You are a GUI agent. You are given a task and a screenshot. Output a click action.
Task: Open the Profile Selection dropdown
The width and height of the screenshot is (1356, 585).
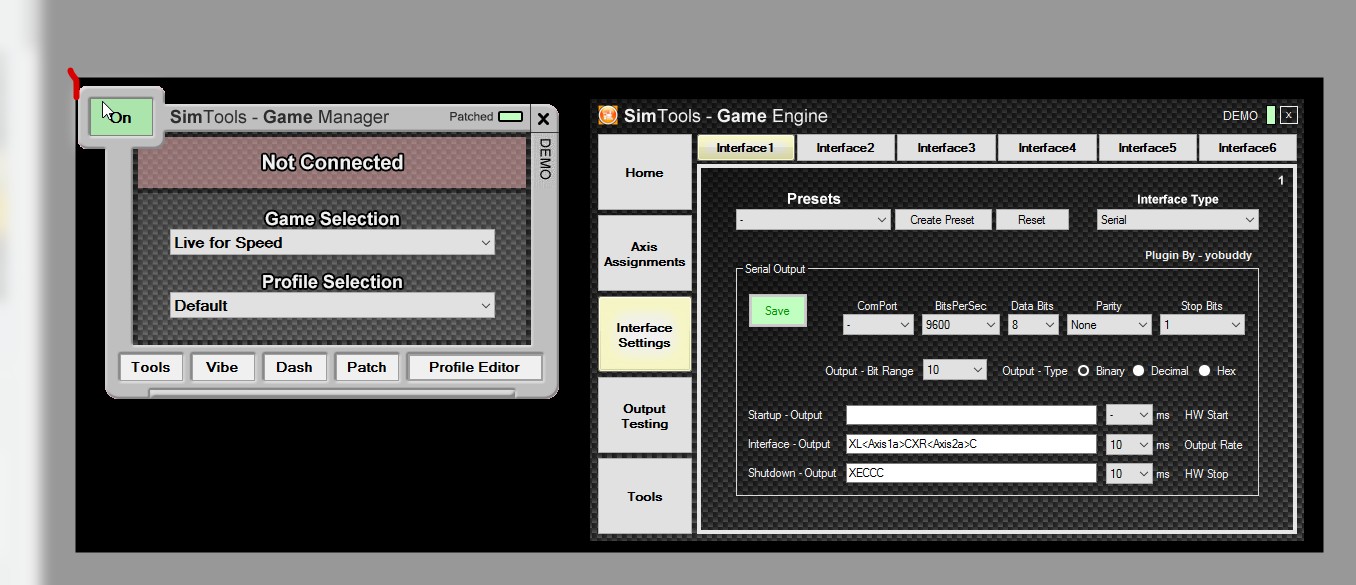(x=332, y=306)
